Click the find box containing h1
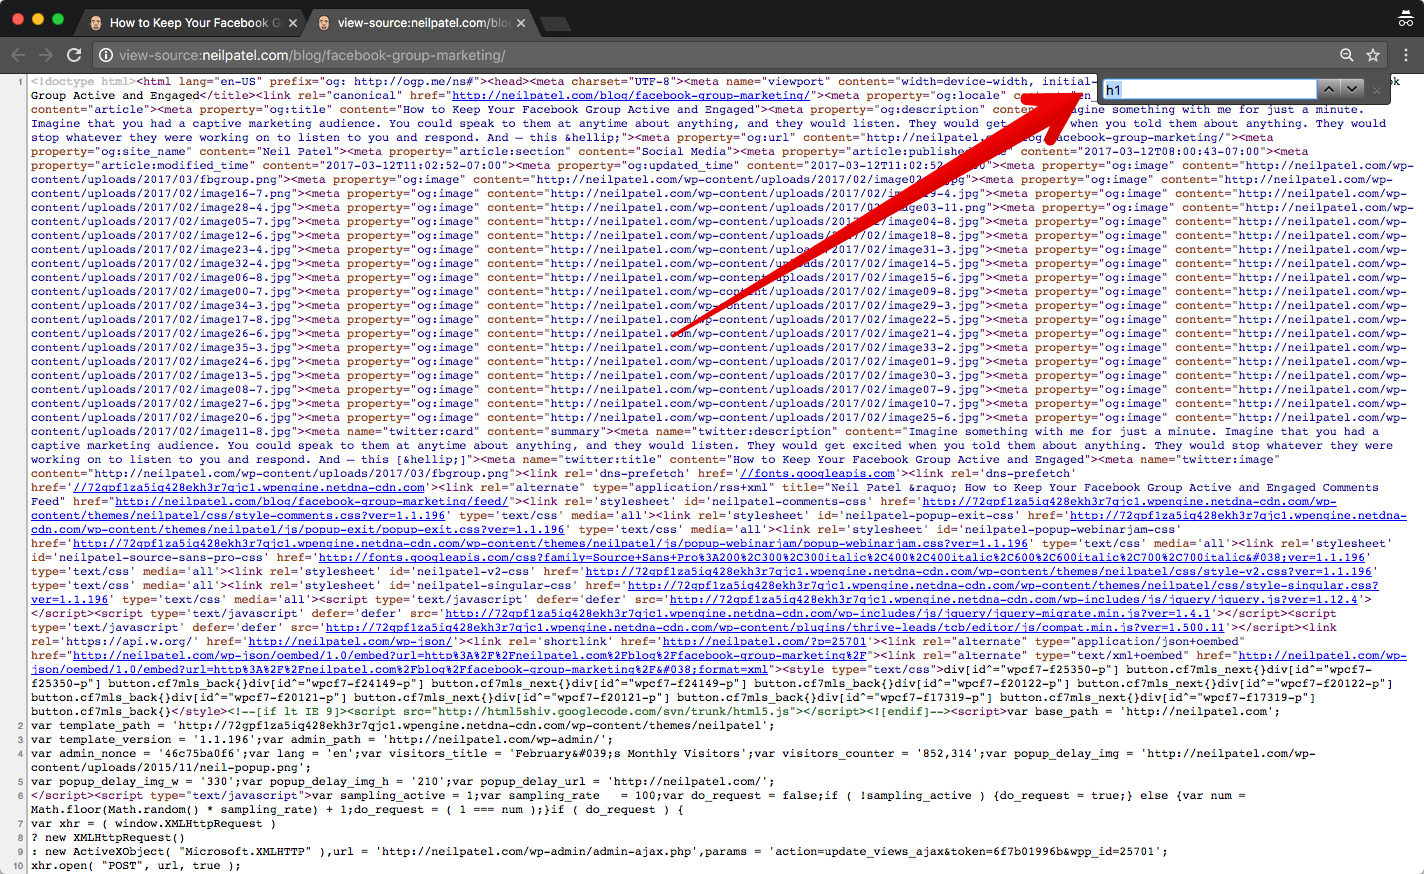Screen dimensions: 1424x874 point(1209,89)
